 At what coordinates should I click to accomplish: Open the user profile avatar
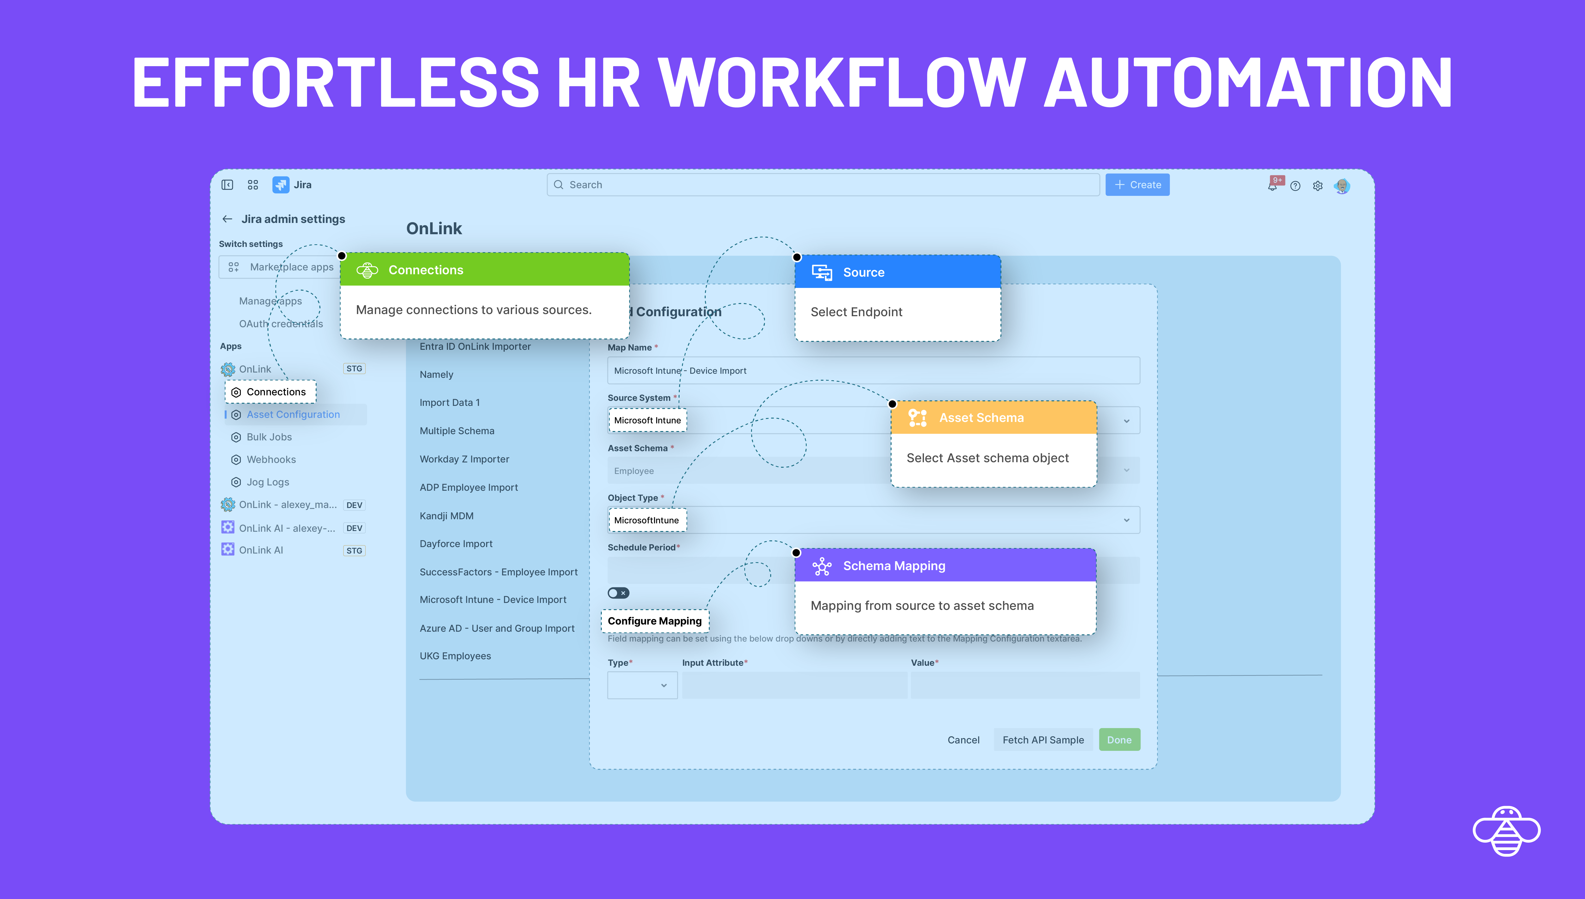click(x=1342, y=186)
